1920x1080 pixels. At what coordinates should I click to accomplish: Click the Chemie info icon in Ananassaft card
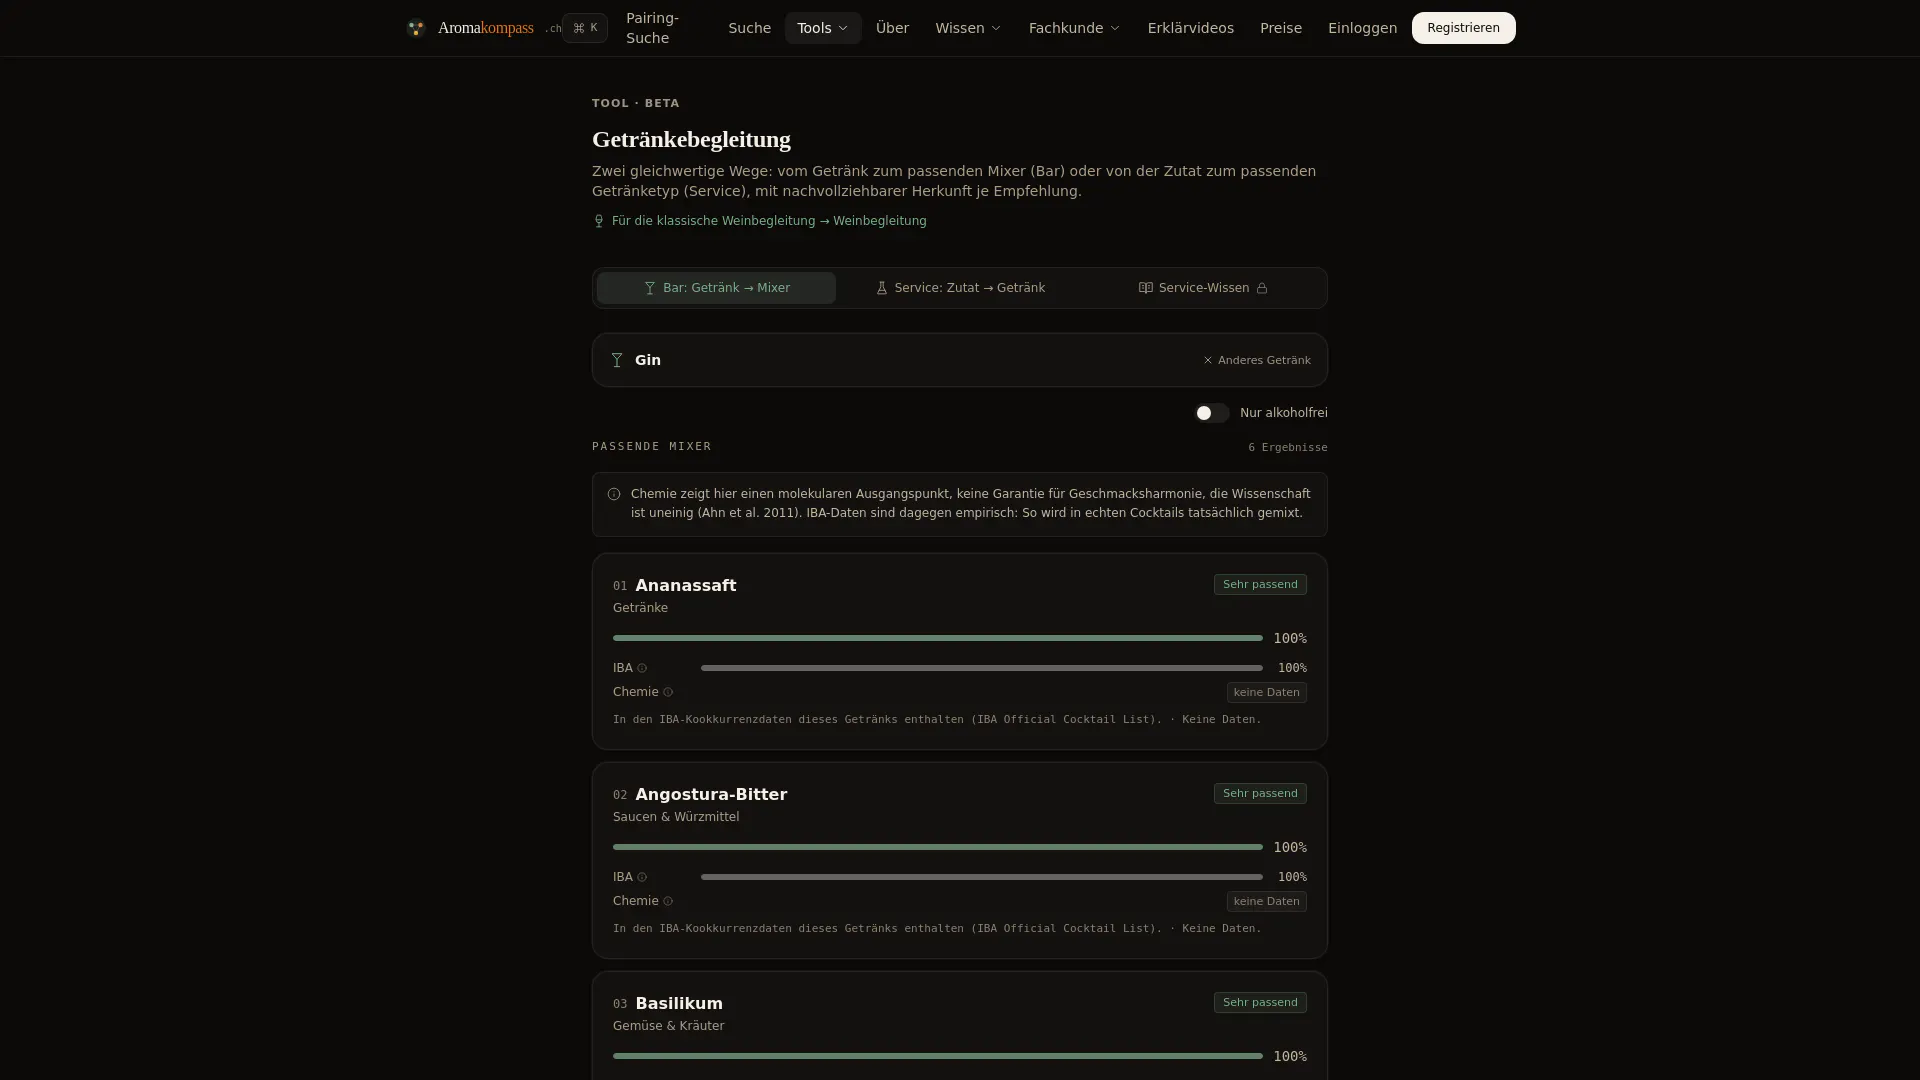point(668,692)
